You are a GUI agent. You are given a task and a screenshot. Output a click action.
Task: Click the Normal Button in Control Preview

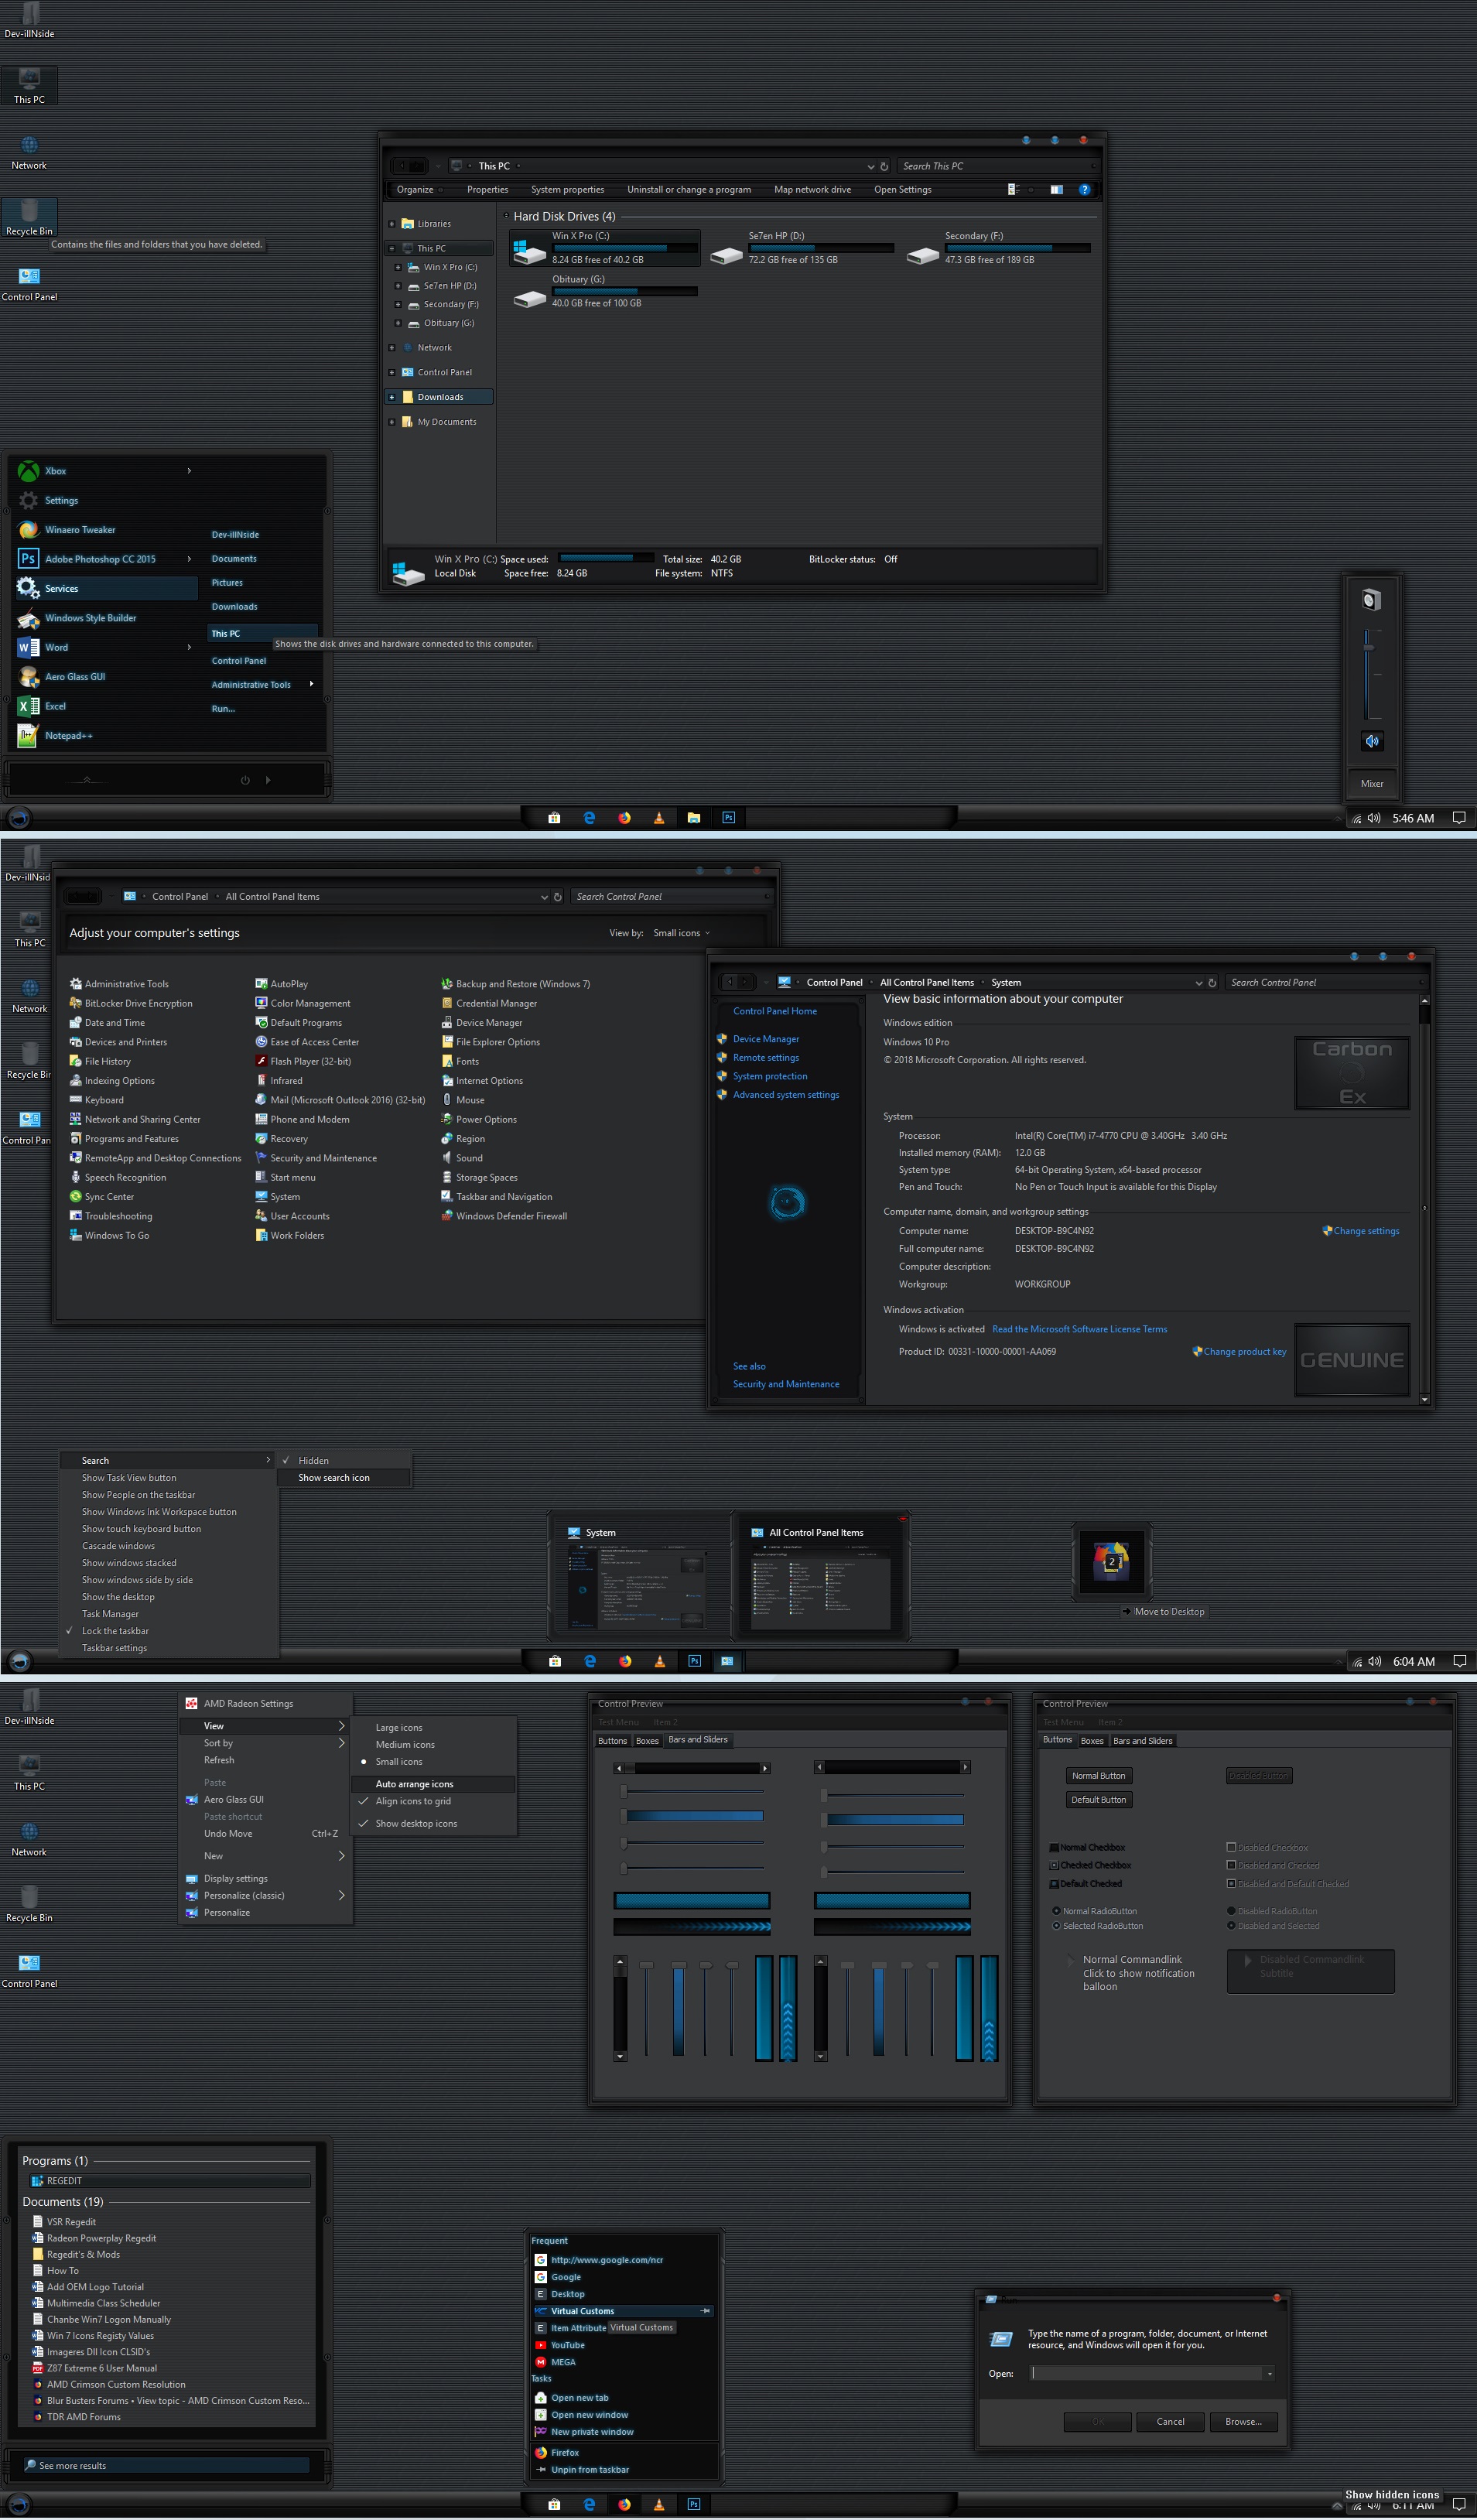tap(1099, 1776)
